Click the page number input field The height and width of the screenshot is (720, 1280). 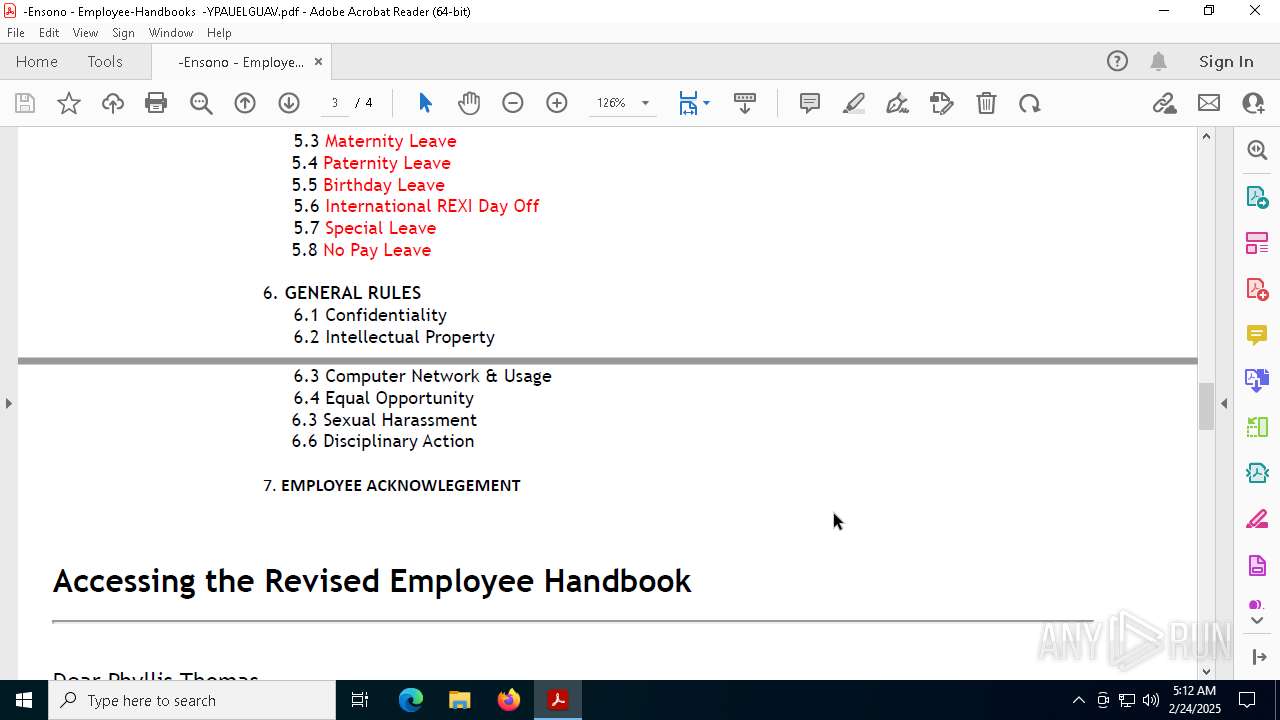[x=334, y=103]
